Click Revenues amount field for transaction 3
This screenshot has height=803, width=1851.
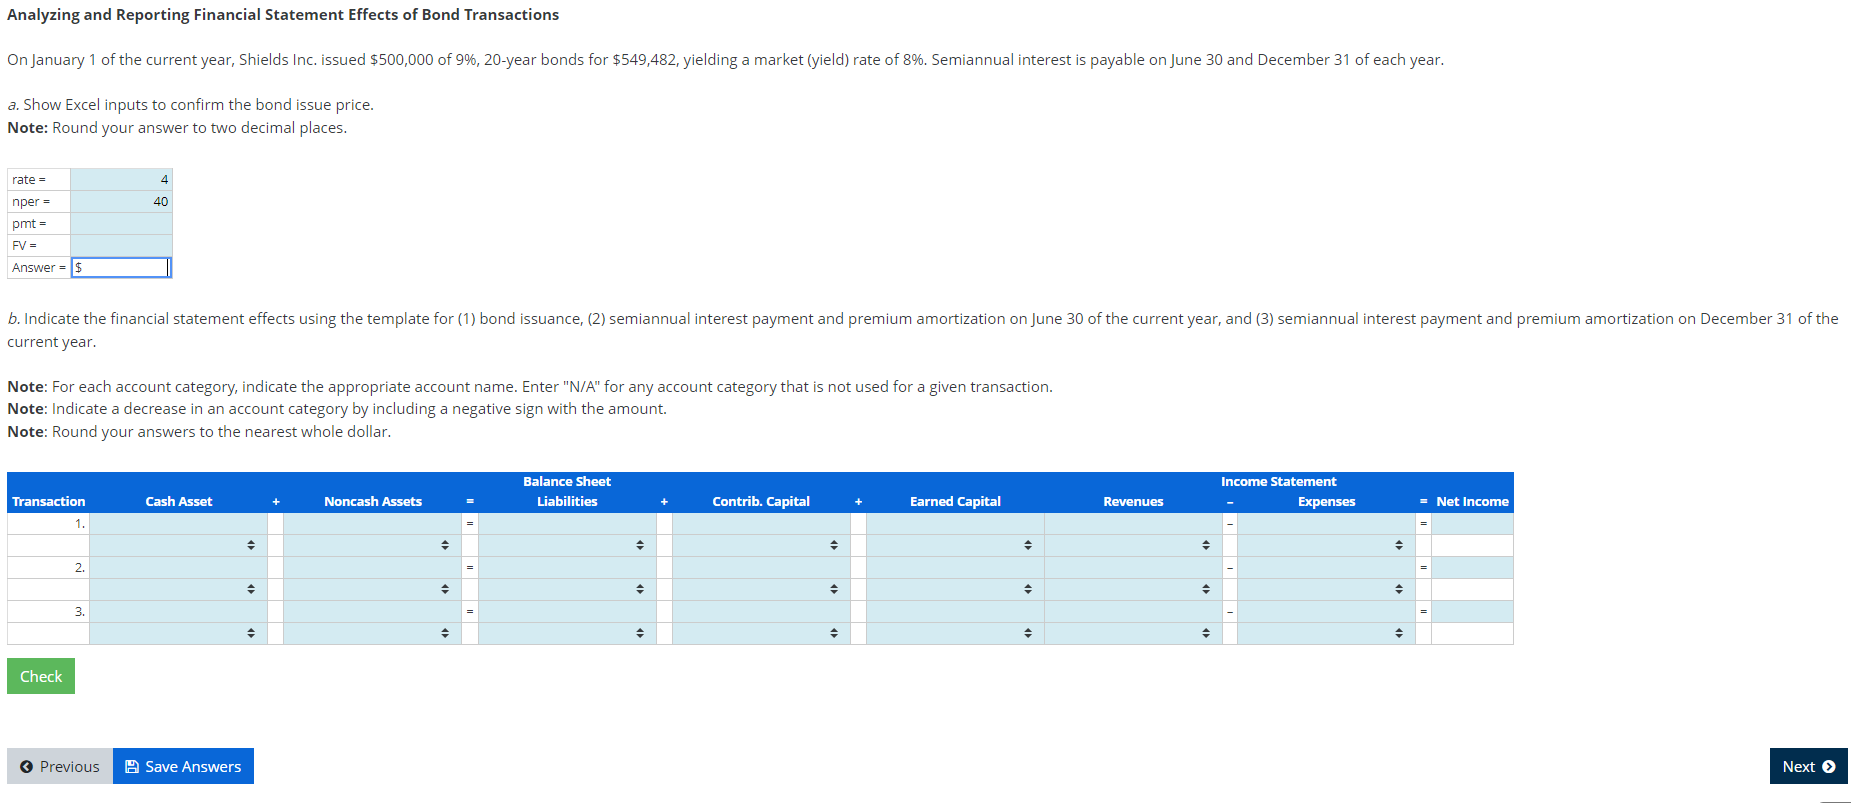1133,611
